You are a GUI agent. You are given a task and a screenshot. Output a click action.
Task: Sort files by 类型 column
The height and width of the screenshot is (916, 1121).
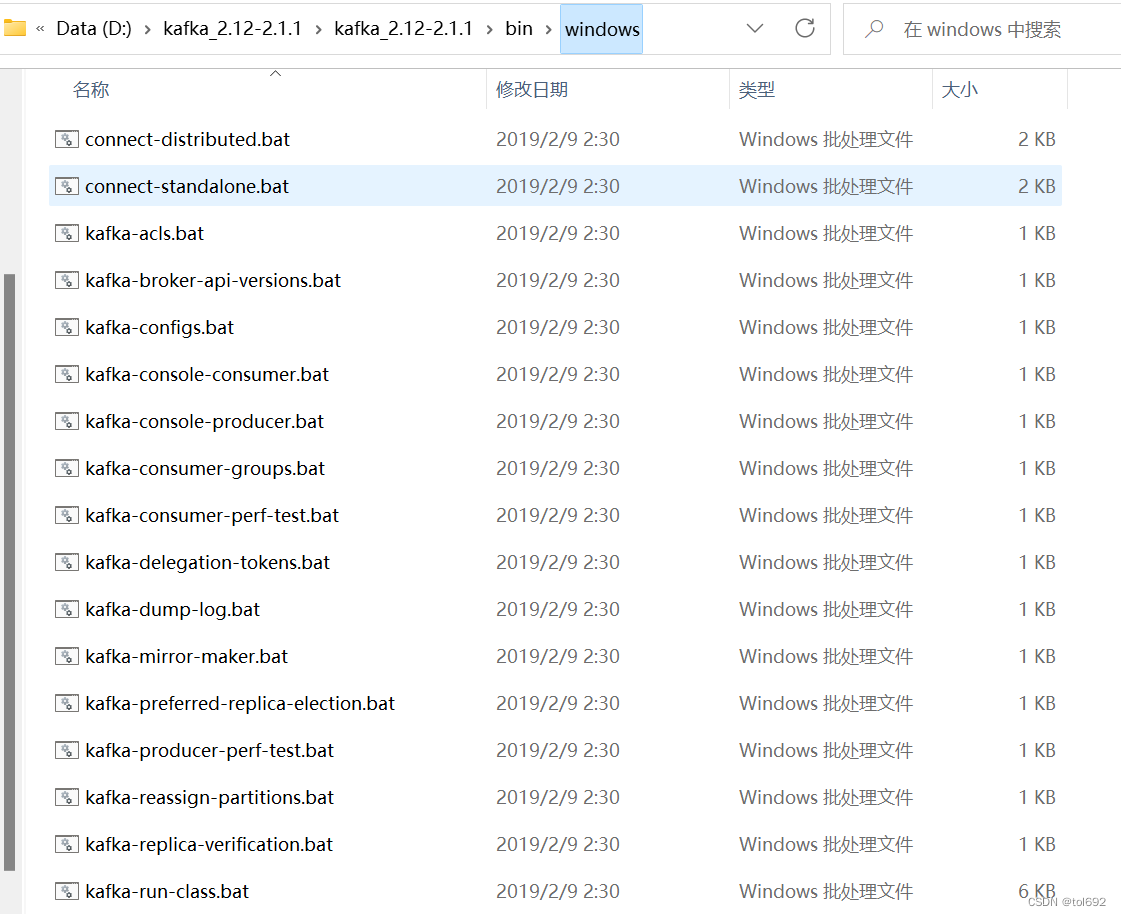pyautogui.click(x=756, y=90)
